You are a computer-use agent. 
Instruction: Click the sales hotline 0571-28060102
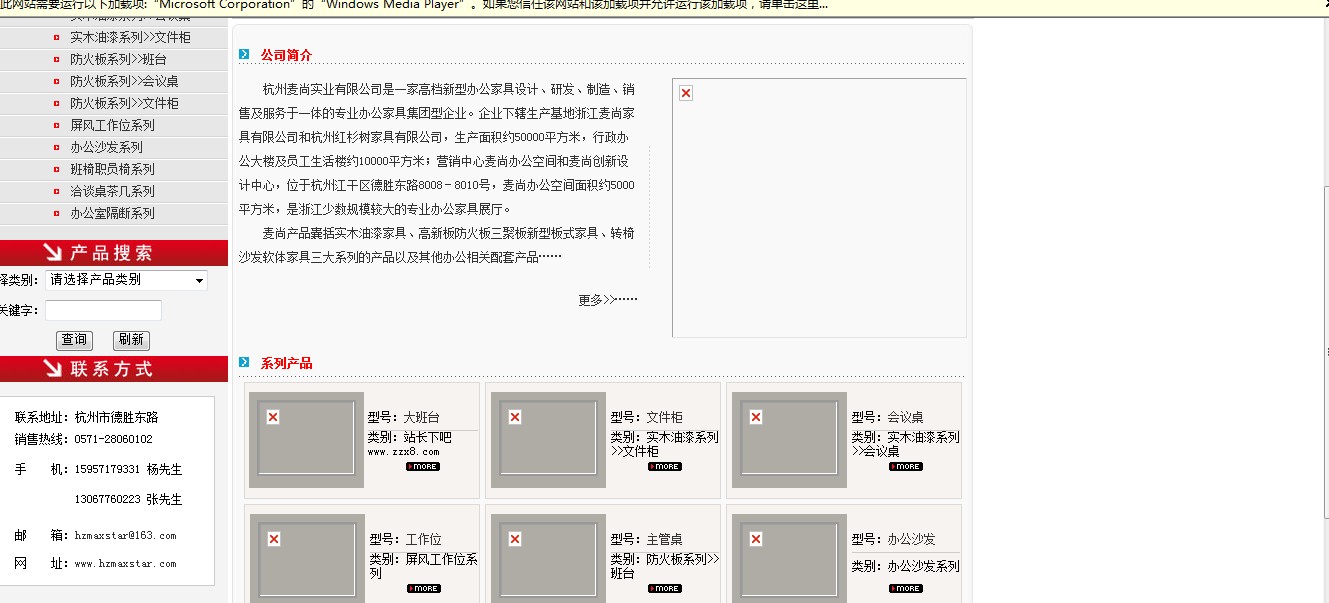114,440
